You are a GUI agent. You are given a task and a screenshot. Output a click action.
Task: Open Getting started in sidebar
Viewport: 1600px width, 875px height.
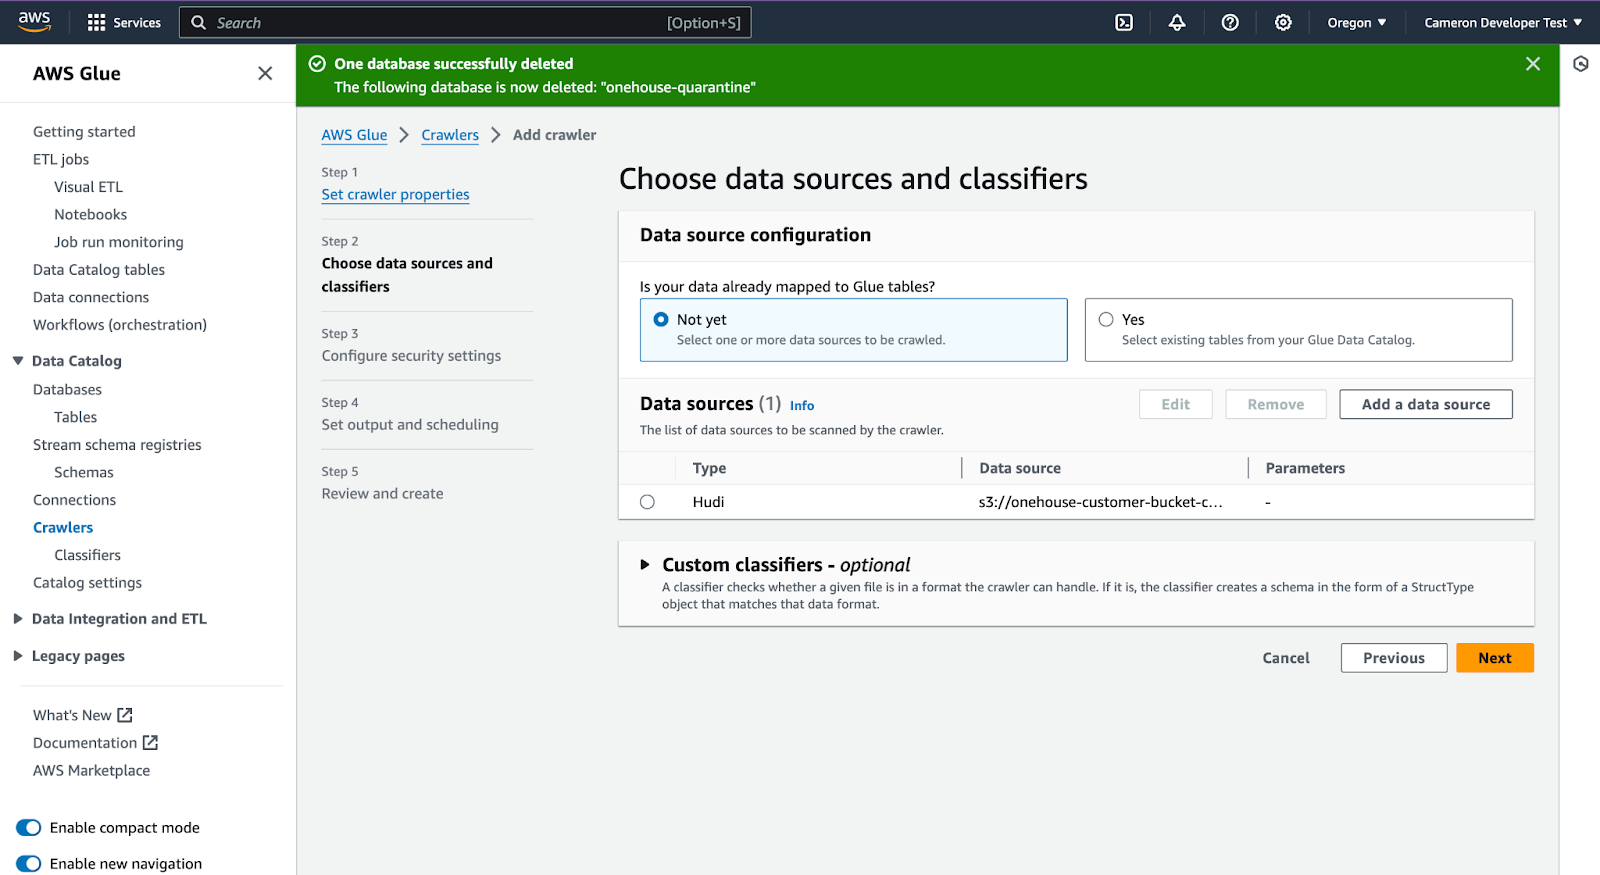pos(84,131)
